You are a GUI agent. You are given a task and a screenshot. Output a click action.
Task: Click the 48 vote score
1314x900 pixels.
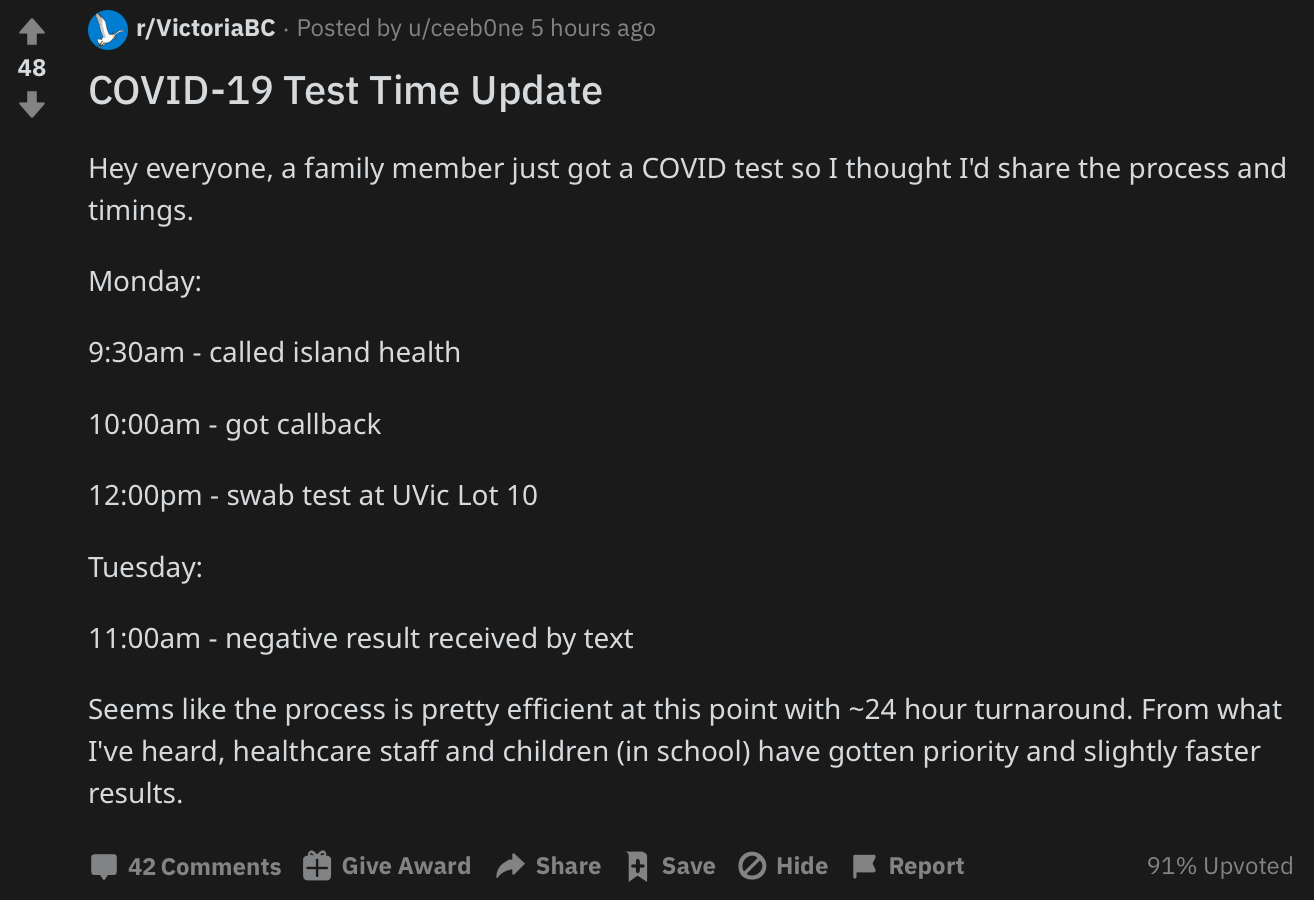(x=32, y=68)
